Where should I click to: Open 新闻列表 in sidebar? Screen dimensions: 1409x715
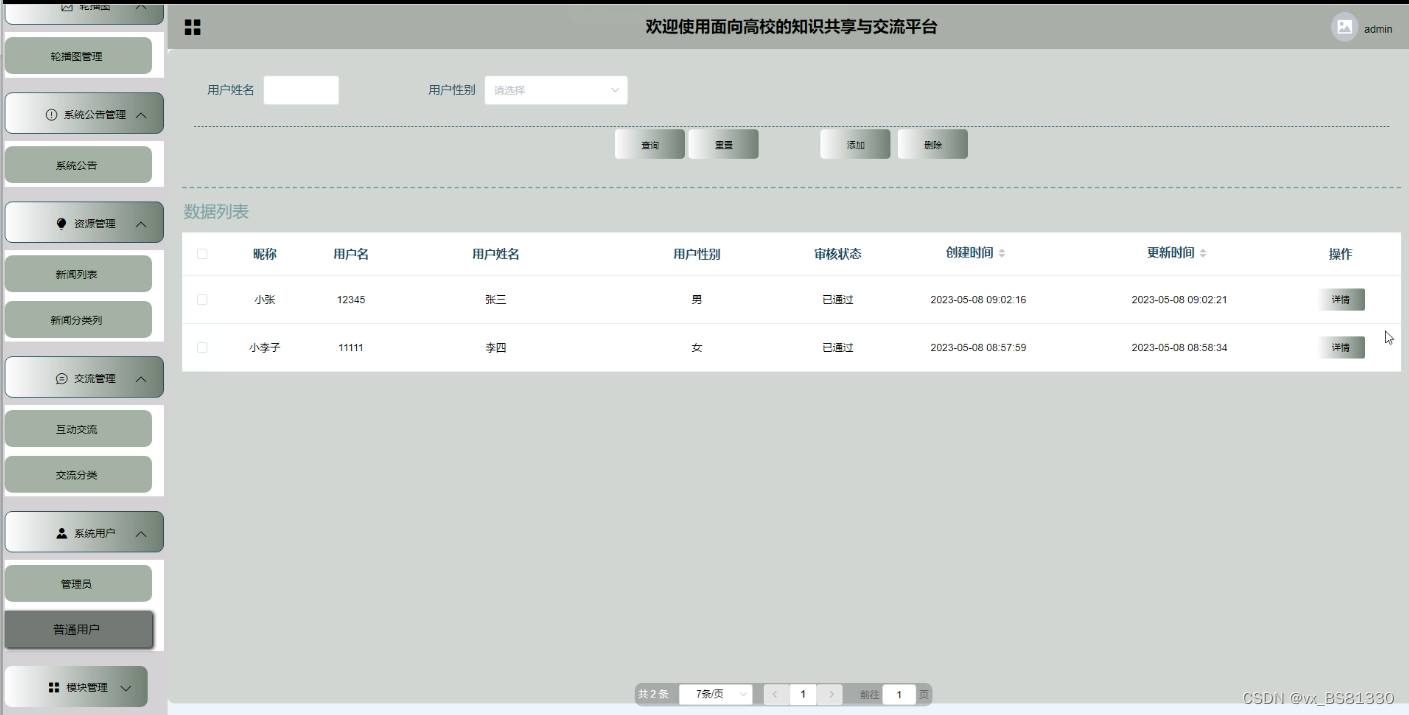coord(78,274)
